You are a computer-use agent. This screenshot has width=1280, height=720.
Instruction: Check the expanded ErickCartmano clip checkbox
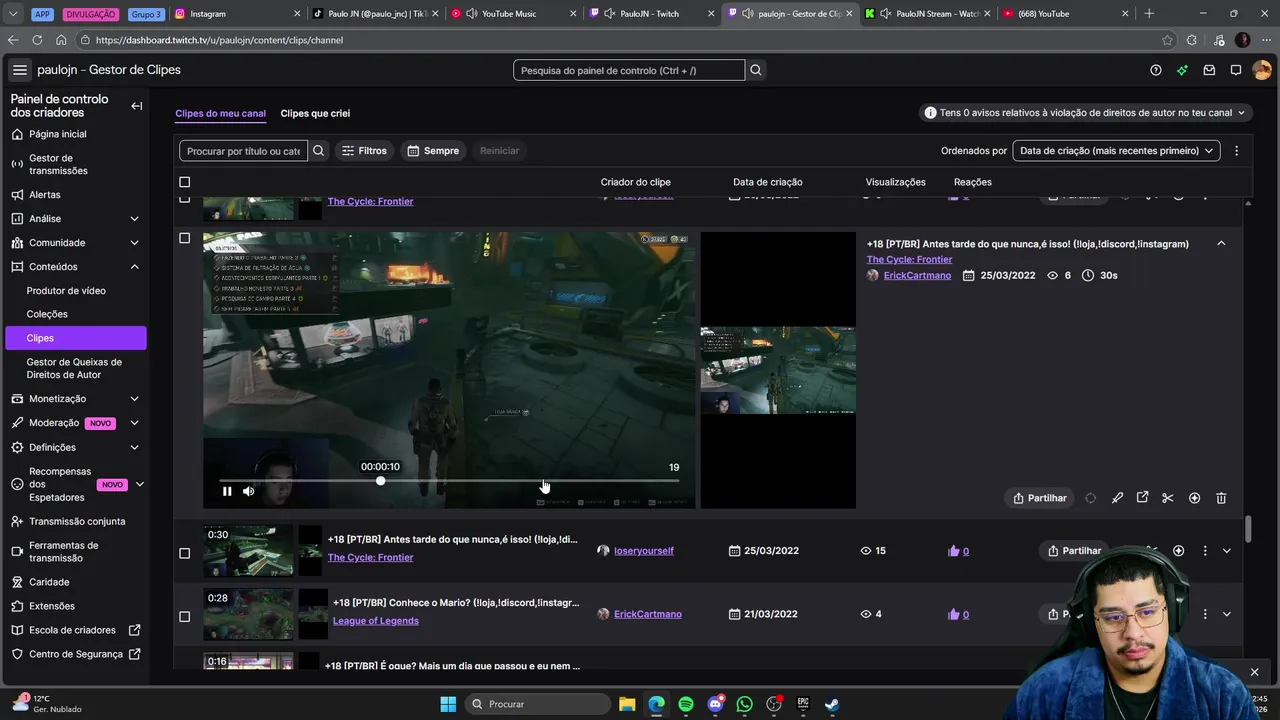(184, 238)
